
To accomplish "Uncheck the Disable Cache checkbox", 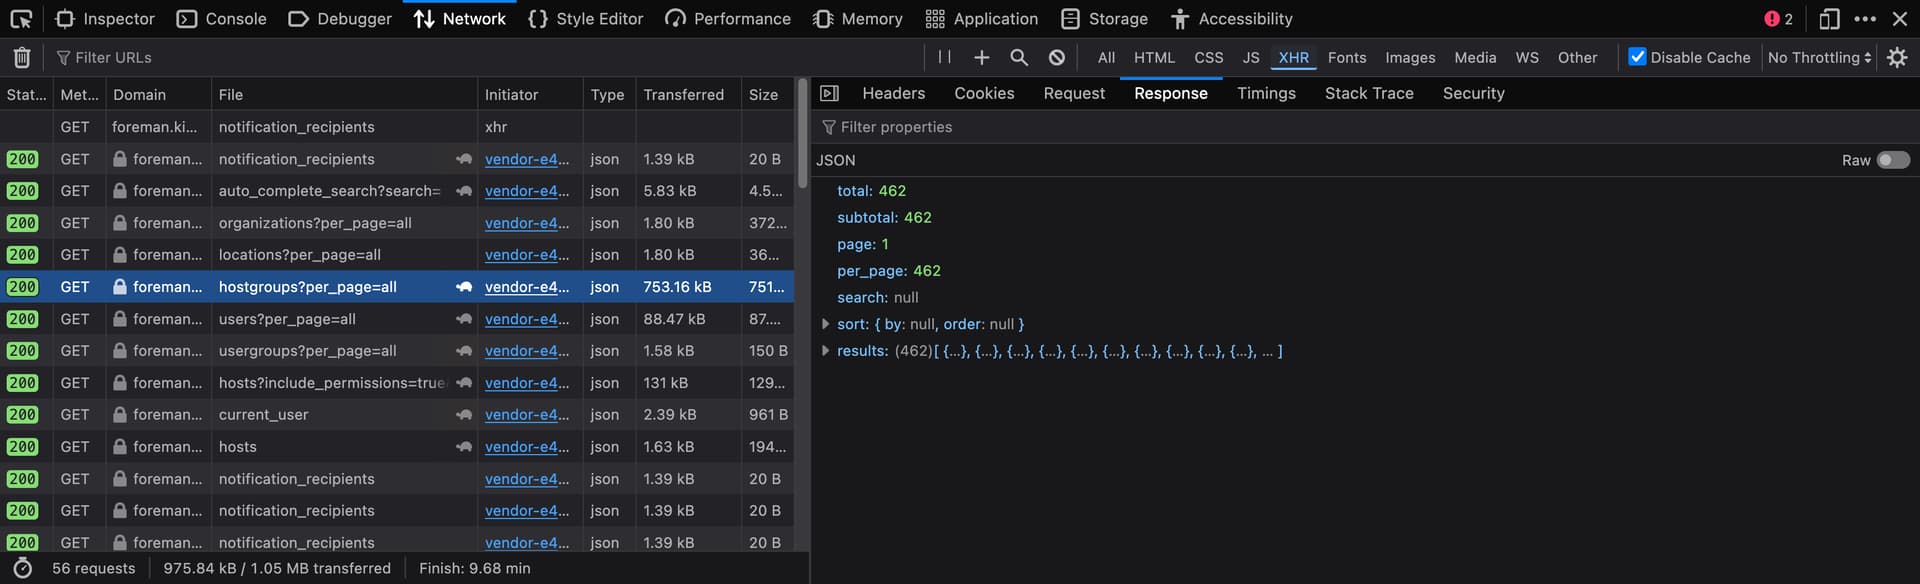I will click(x=1637, y=57).
